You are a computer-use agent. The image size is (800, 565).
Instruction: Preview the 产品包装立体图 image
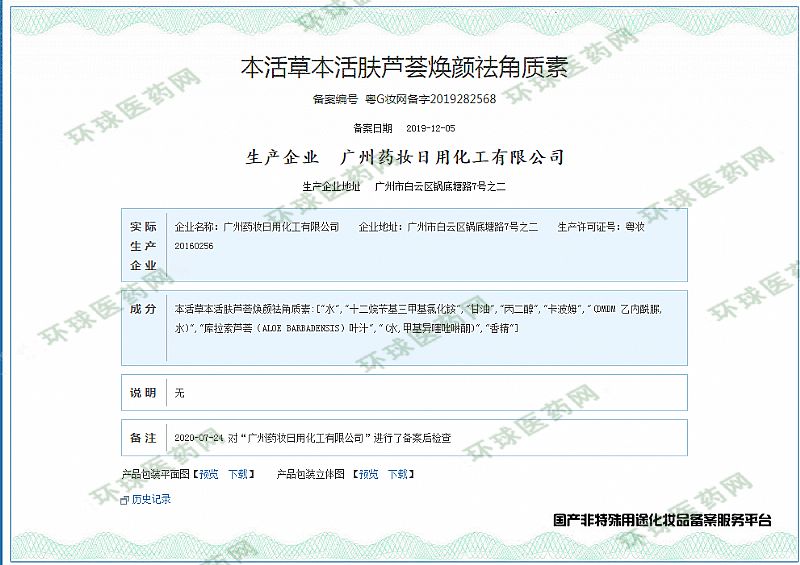(368, 474)
